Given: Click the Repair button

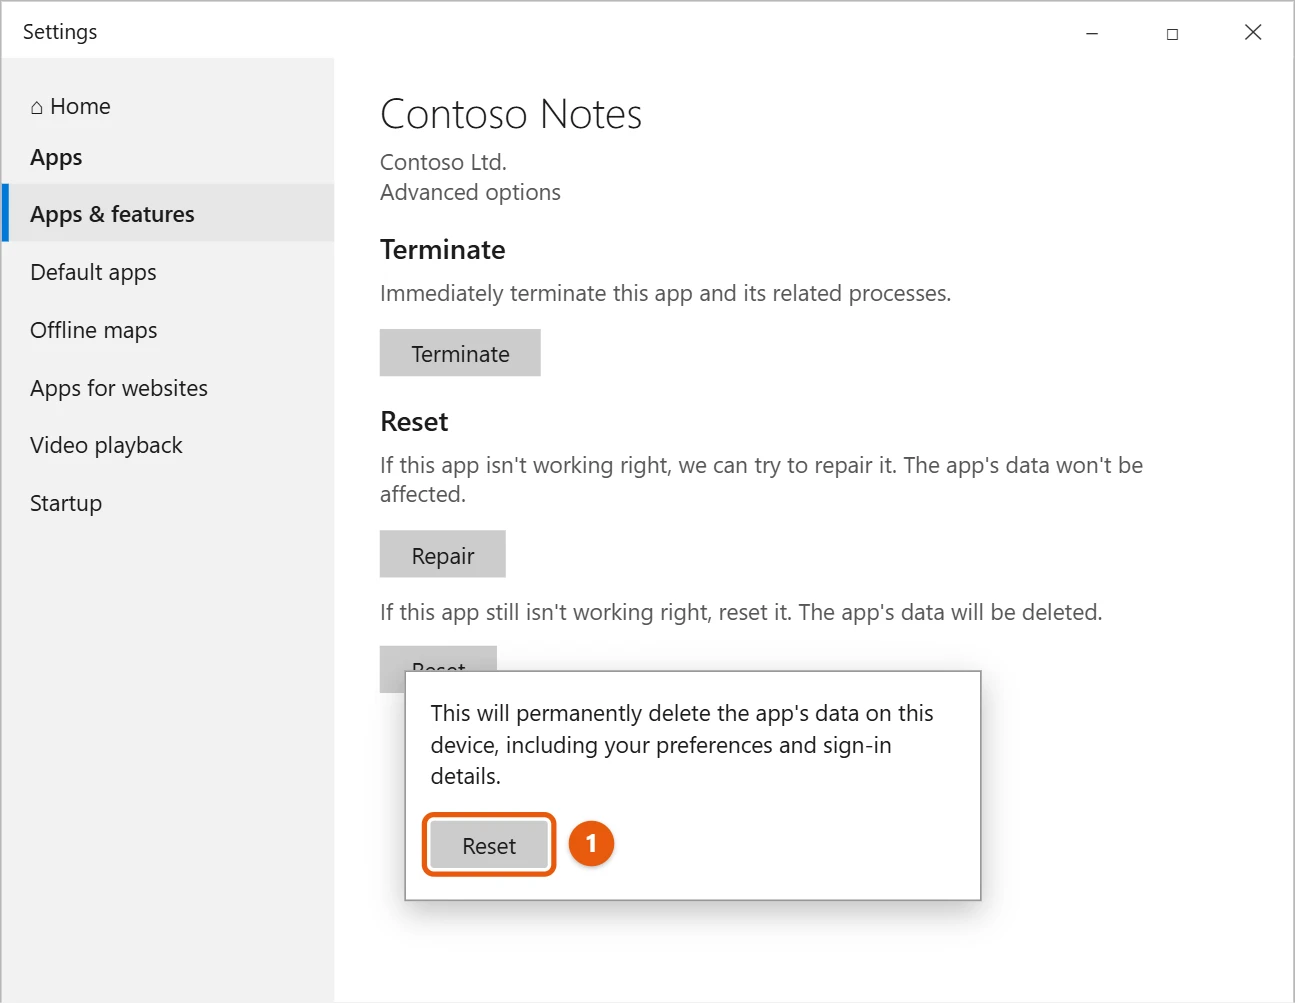Looking at the screenshot, I should tap(443, 554).
